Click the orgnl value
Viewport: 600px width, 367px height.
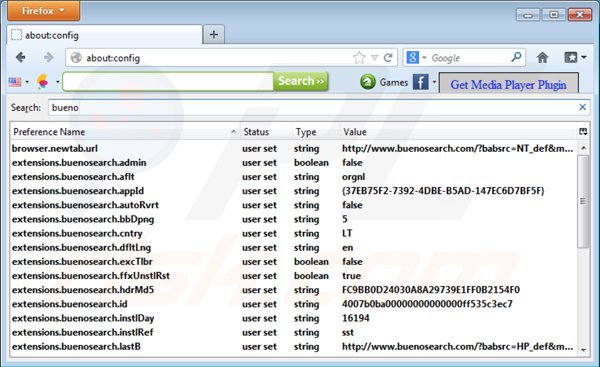tap(354, 177)
